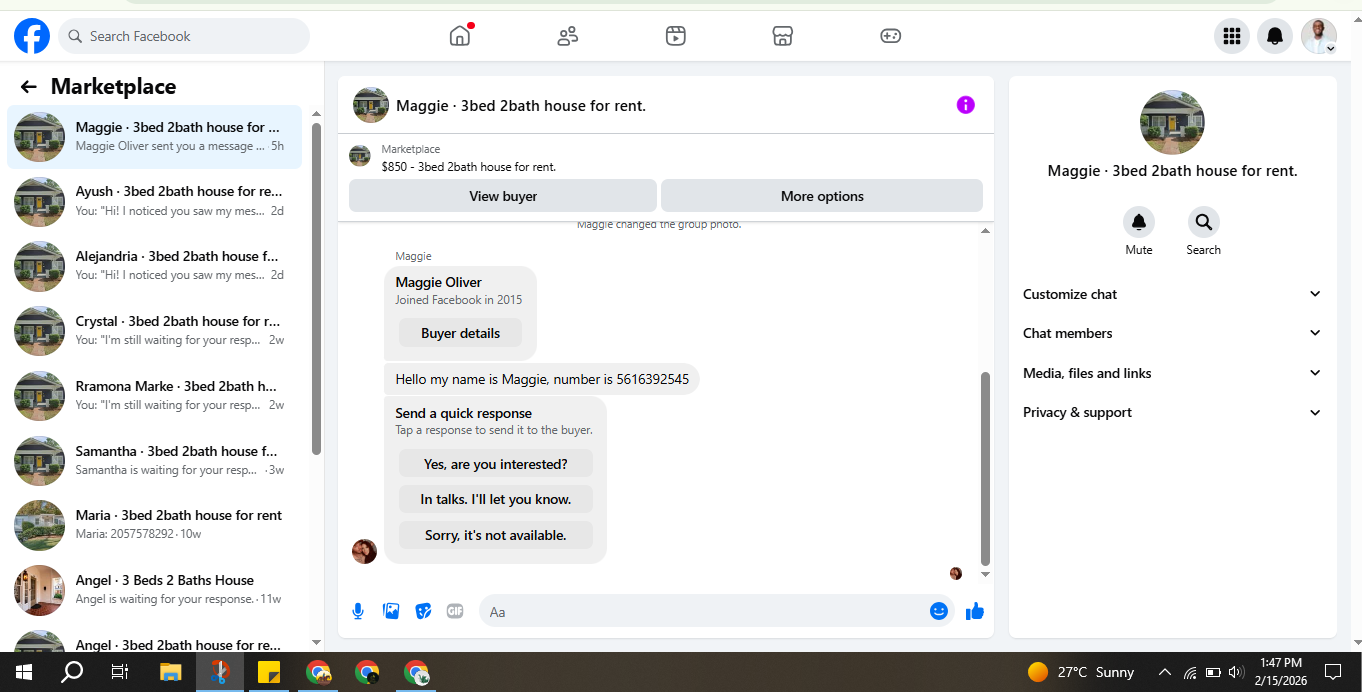1362x692 pixels.
Task: Click the conversation list scrollbar thumb
Action: [x=317, y=288]
